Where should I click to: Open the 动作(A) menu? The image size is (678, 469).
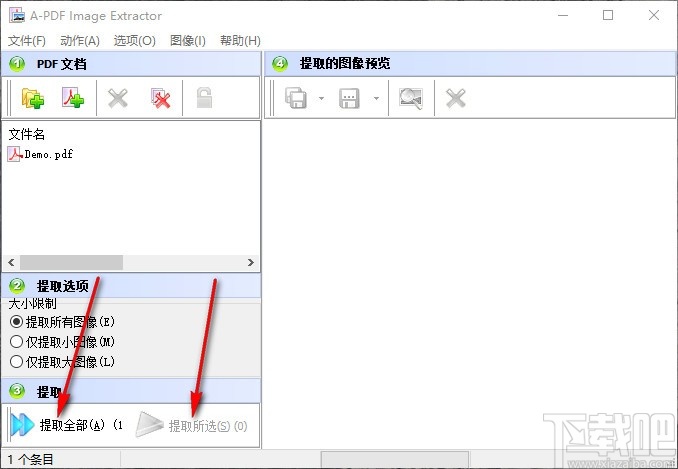click(x=80, y=41)
